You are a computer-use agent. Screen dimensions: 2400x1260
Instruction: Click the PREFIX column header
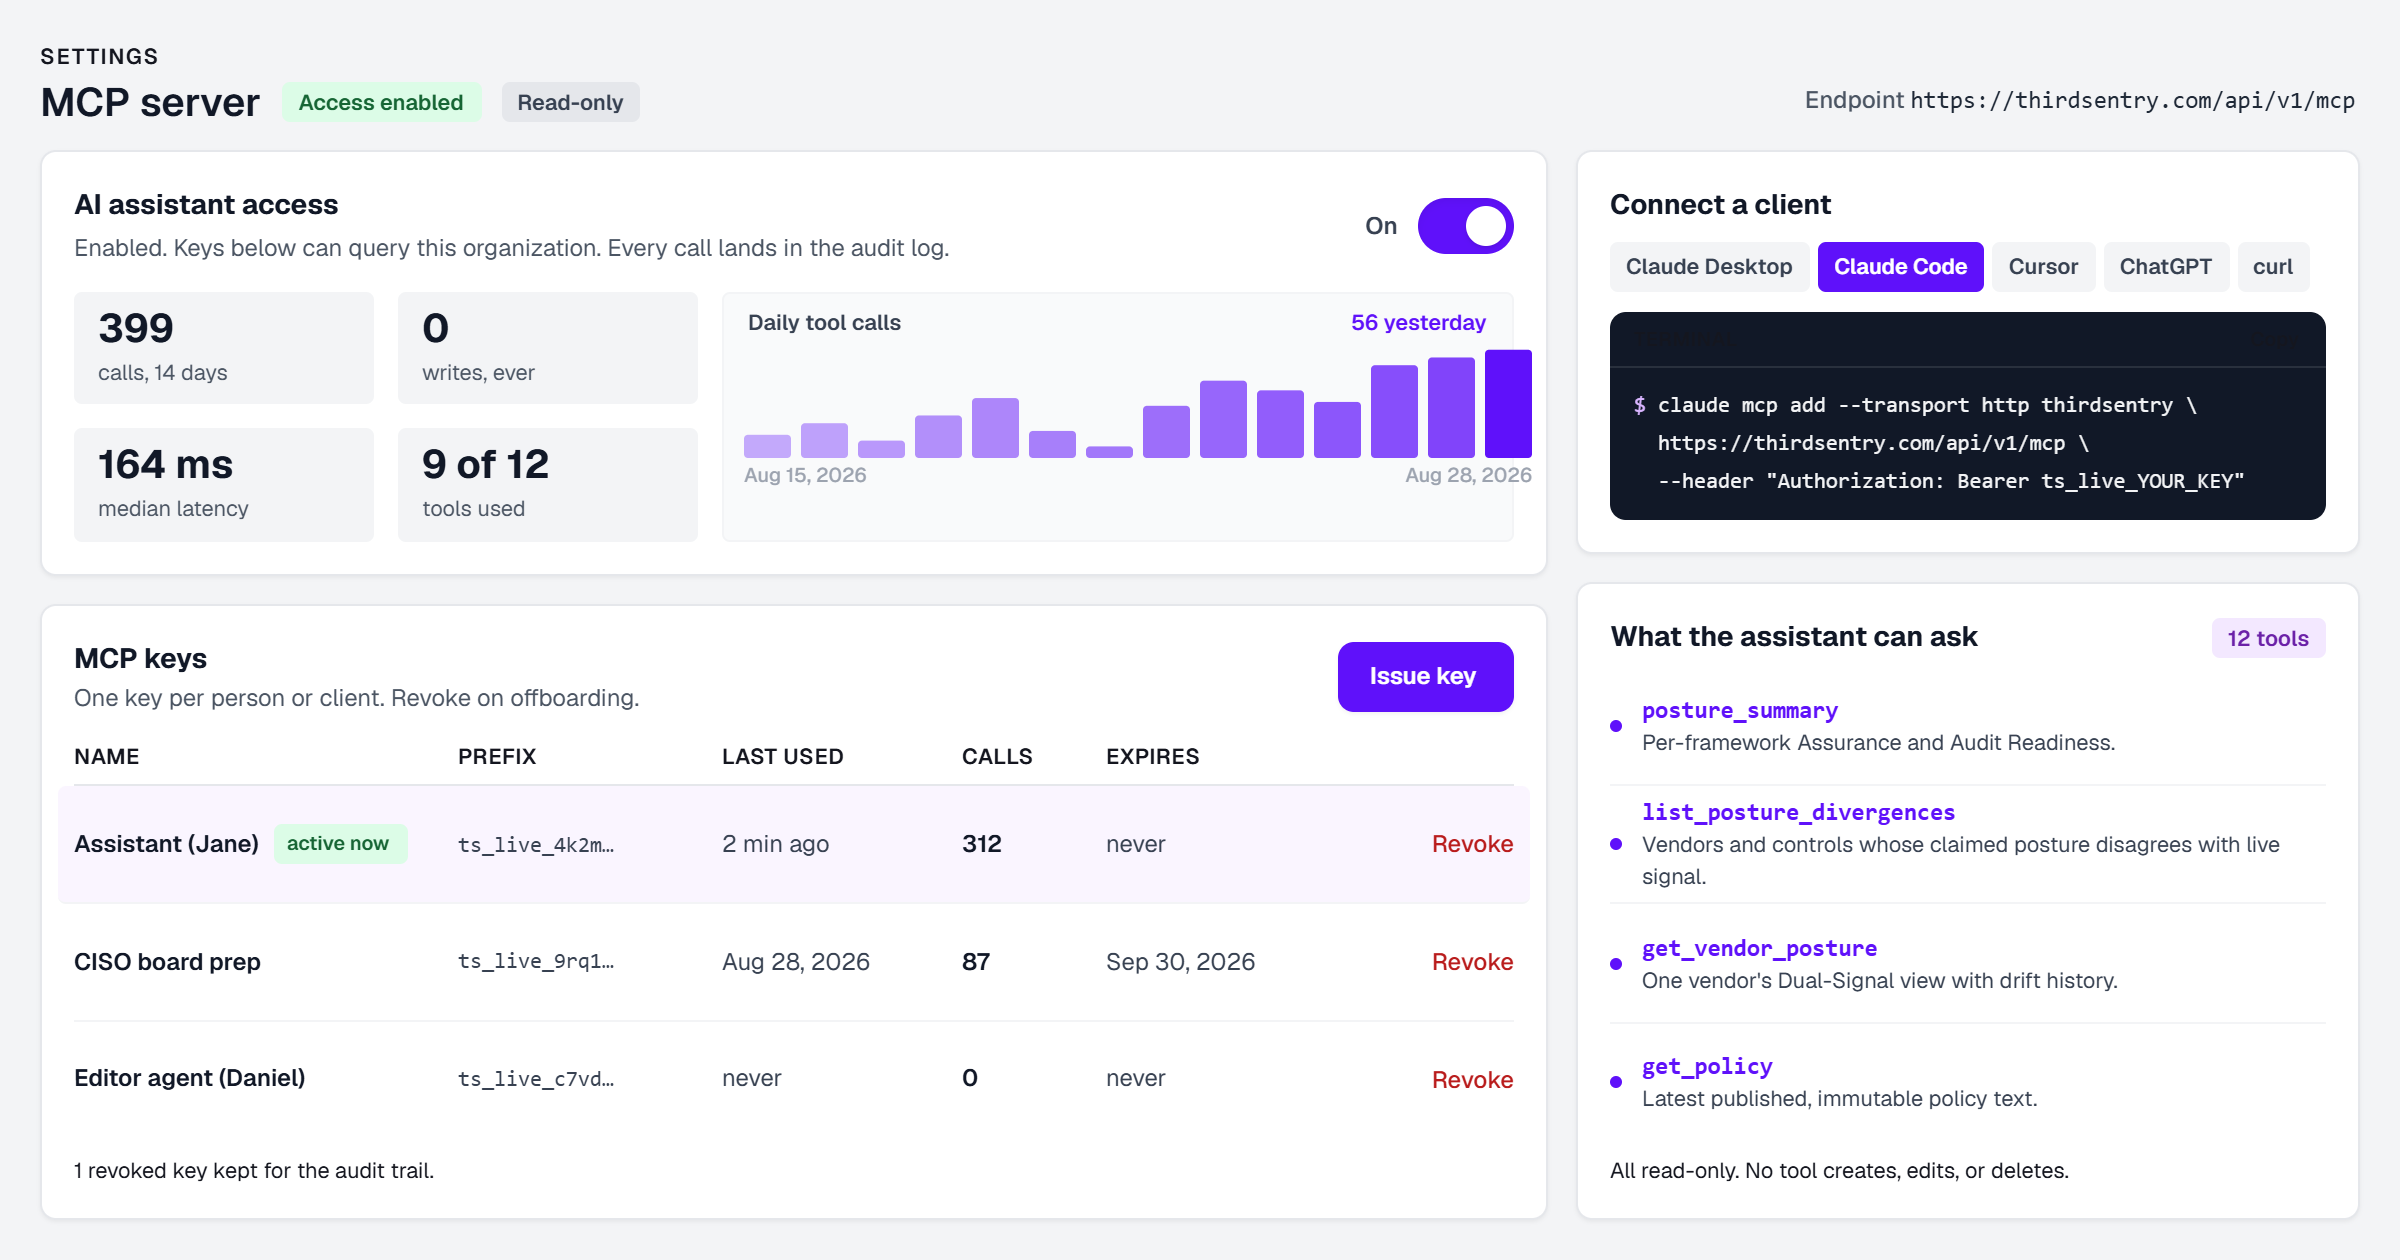[x=497, y=757]
